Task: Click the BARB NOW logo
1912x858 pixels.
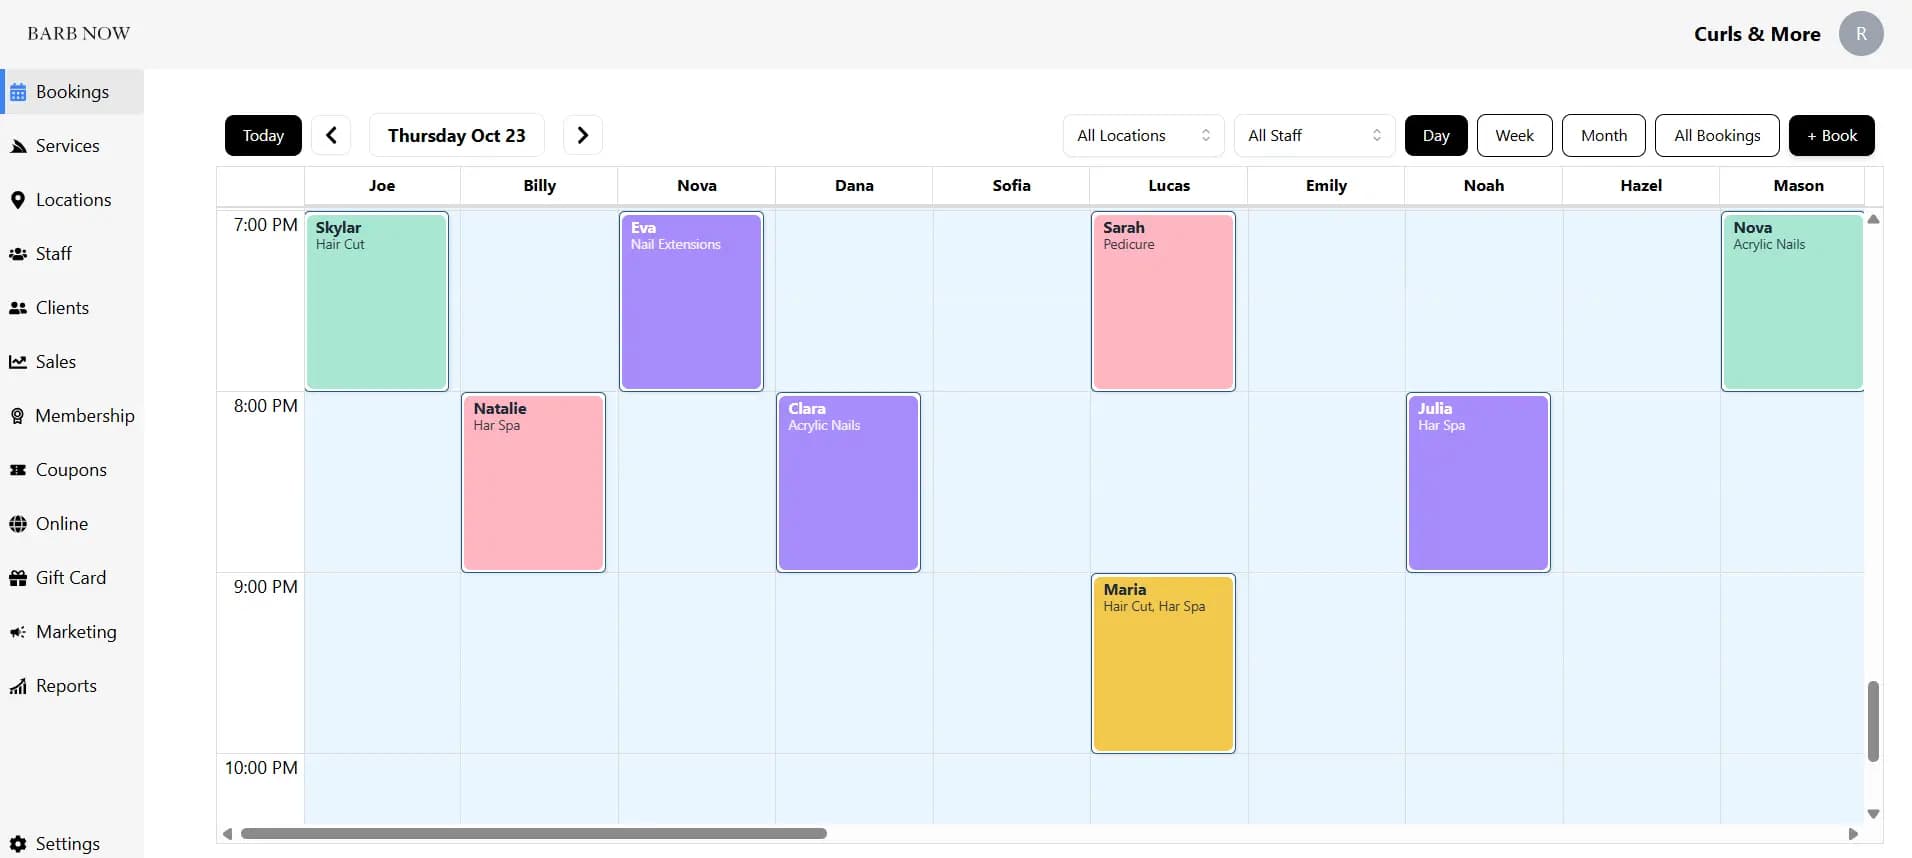Action: click(79, 33)
